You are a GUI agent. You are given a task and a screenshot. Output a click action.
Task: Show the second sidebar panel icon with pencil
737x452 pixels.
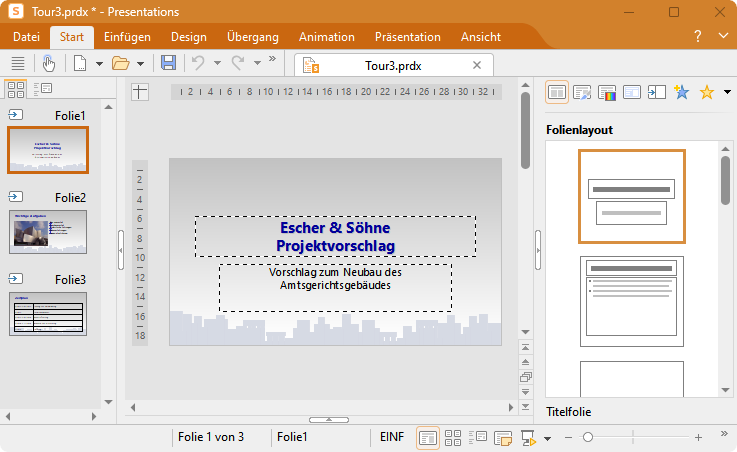click(582, 92)
